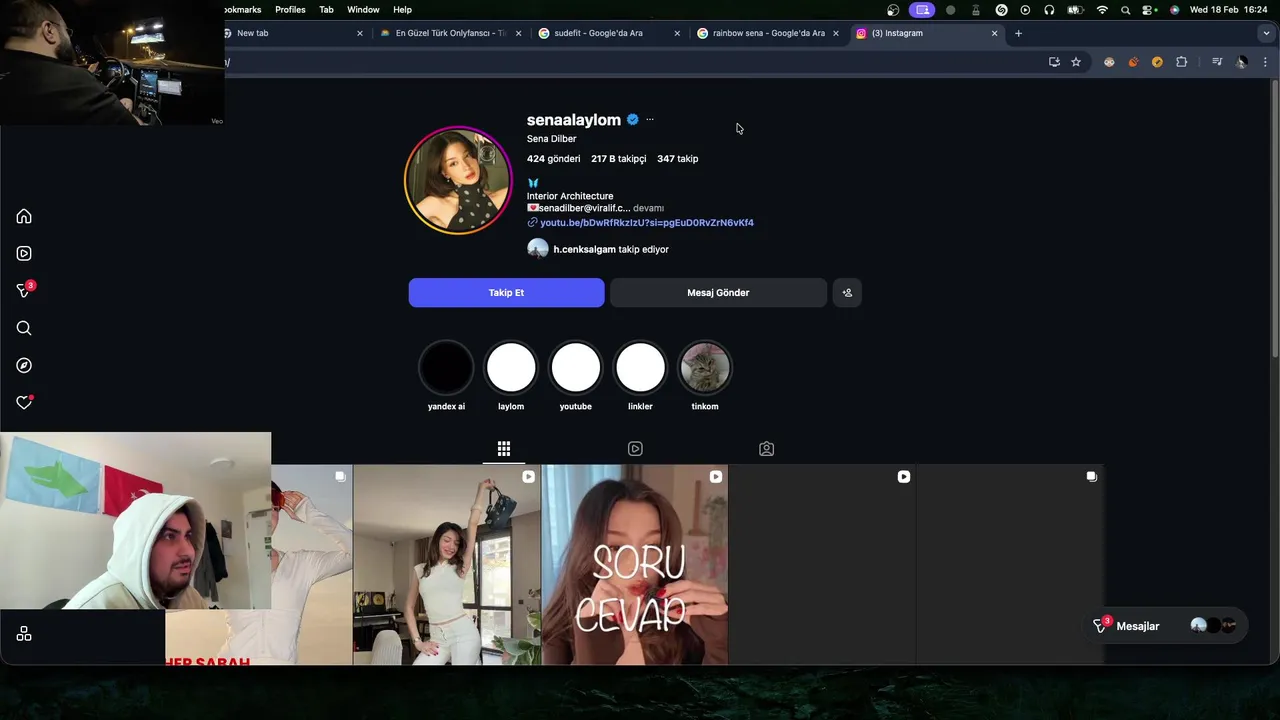Click the similar accounts suggestion button
Viewport: 1280px width, 720px height.
pos(847,293)
